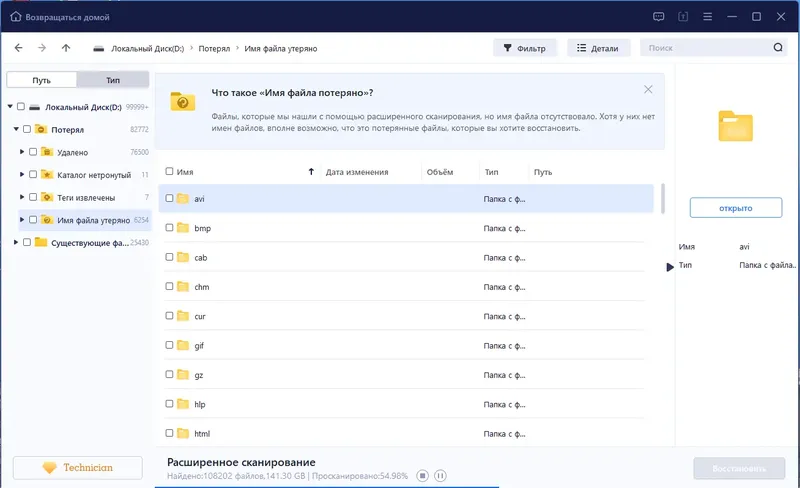This screenshot has height=488, width=800.
Task: Pause the scan with the pause icon
Action: tap(440, 476)
